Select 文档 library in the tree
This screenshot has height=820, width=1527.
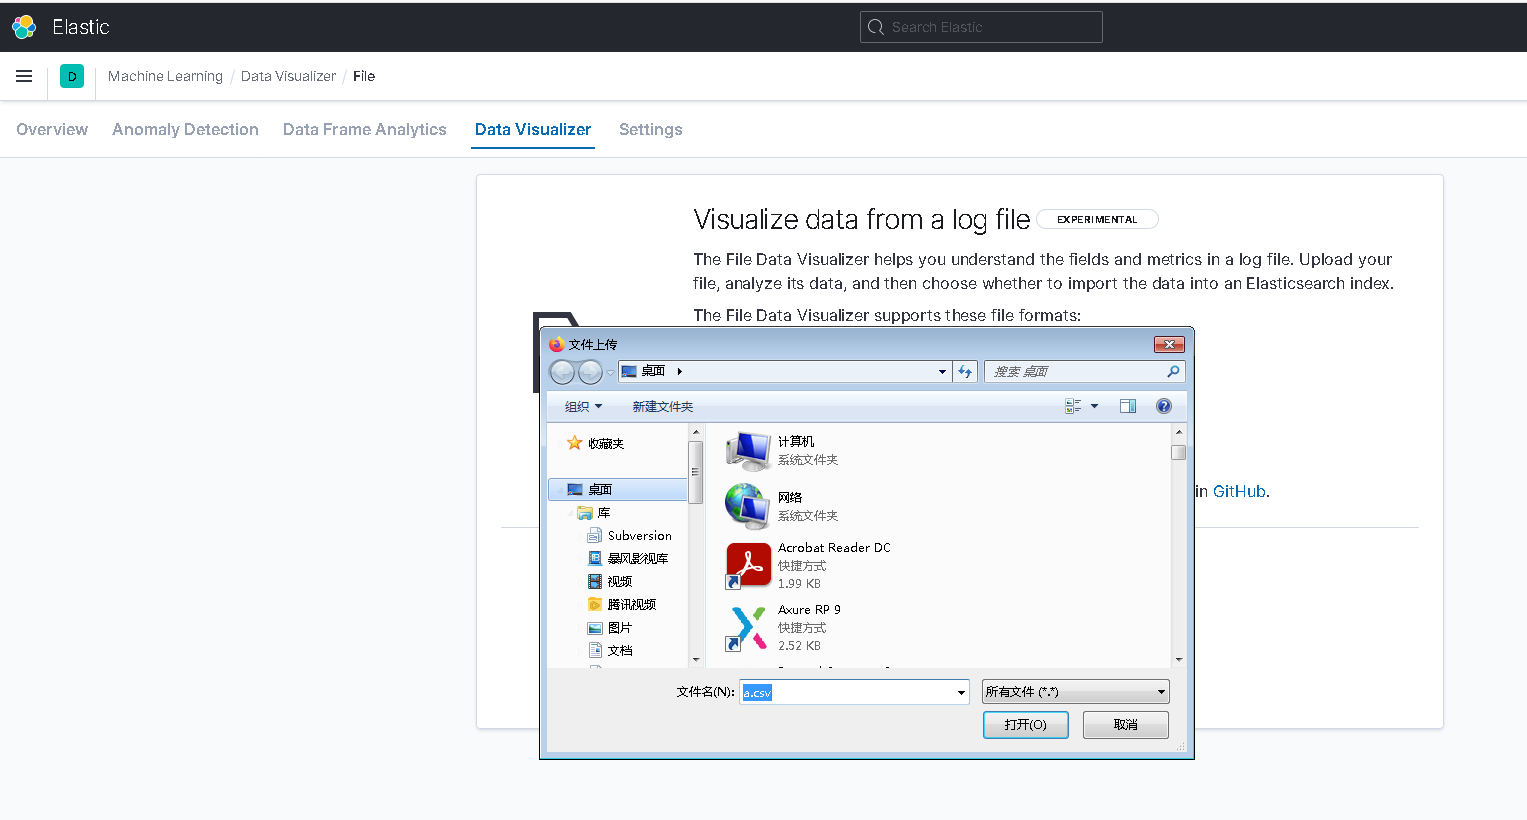click(620, 650)
